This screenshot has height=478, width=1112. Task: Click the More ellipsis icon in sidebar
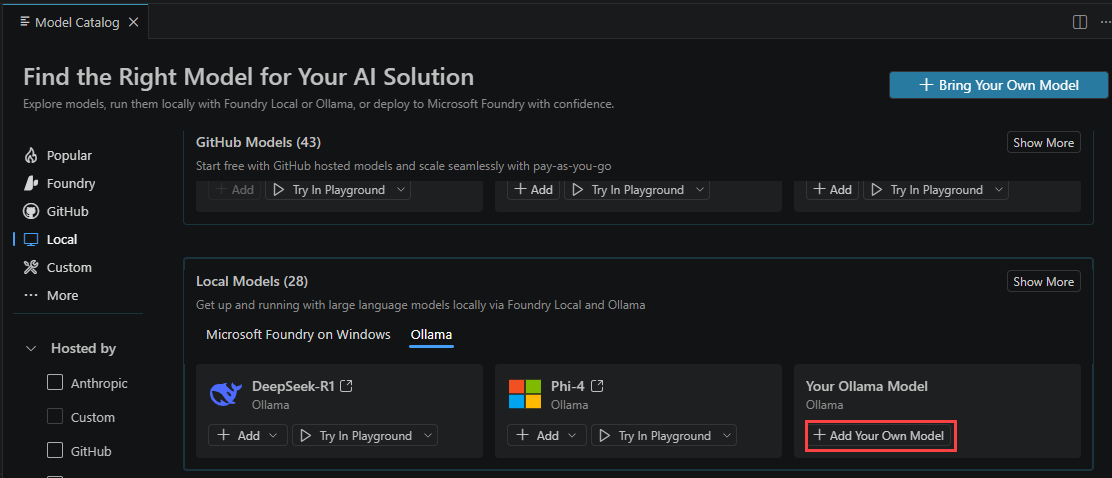pyautogui.click(x=30, y=295)
